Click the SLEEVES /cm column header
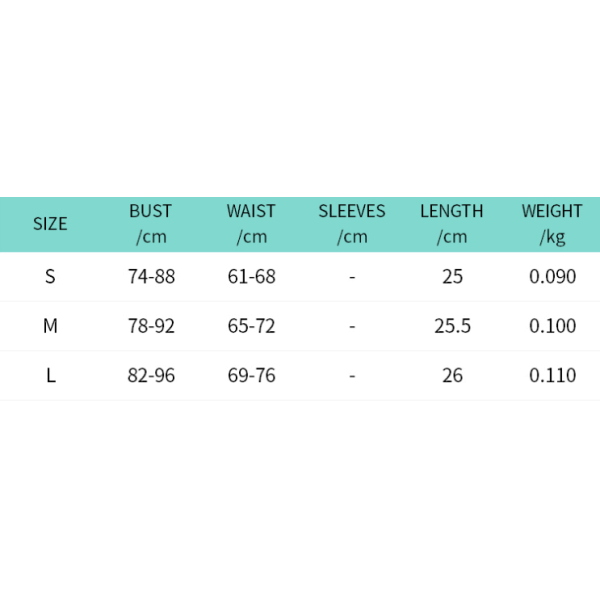 [x=352, y=224]
